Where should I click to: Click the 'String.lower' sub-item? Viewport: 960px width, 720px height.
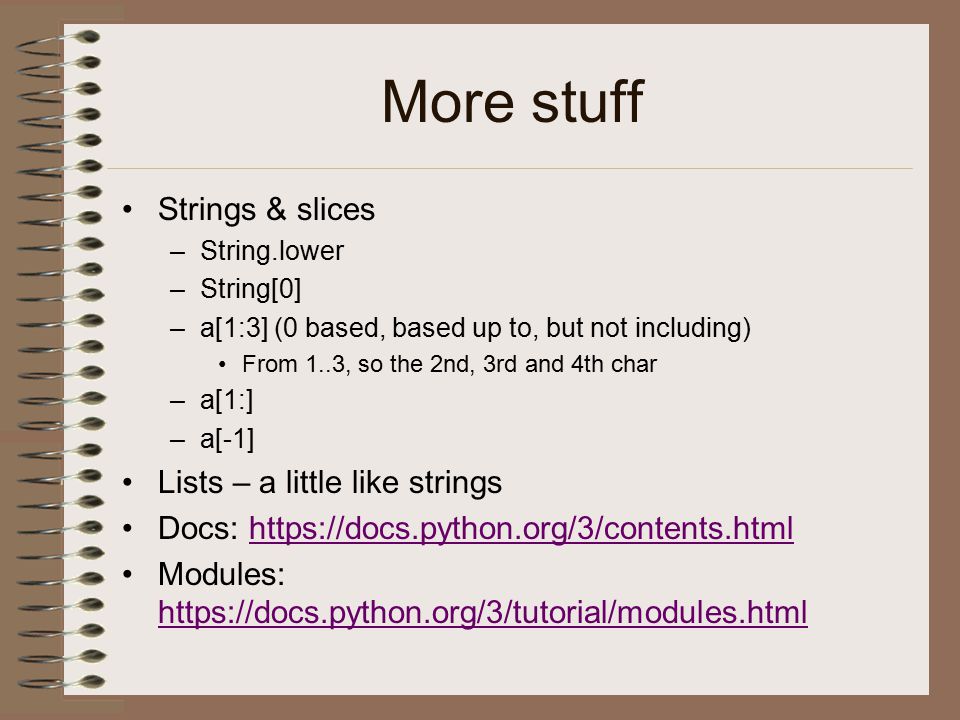click(272, 251)
